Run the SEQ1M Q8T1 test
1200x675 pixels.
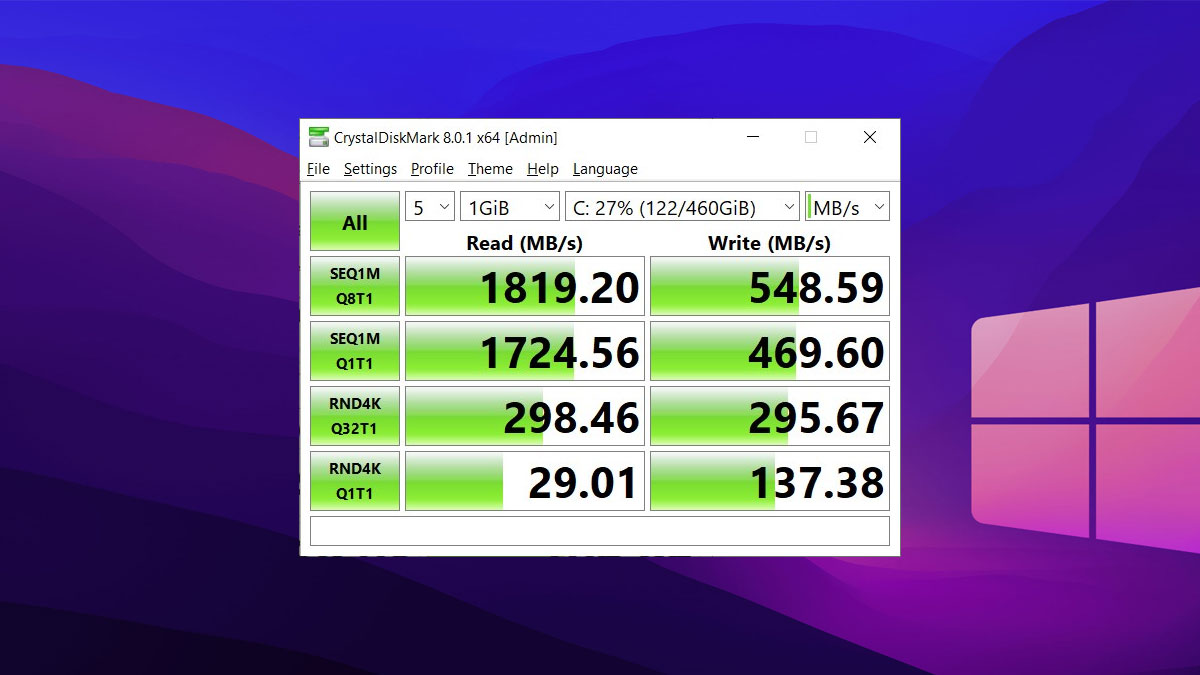tap(355, 286)
